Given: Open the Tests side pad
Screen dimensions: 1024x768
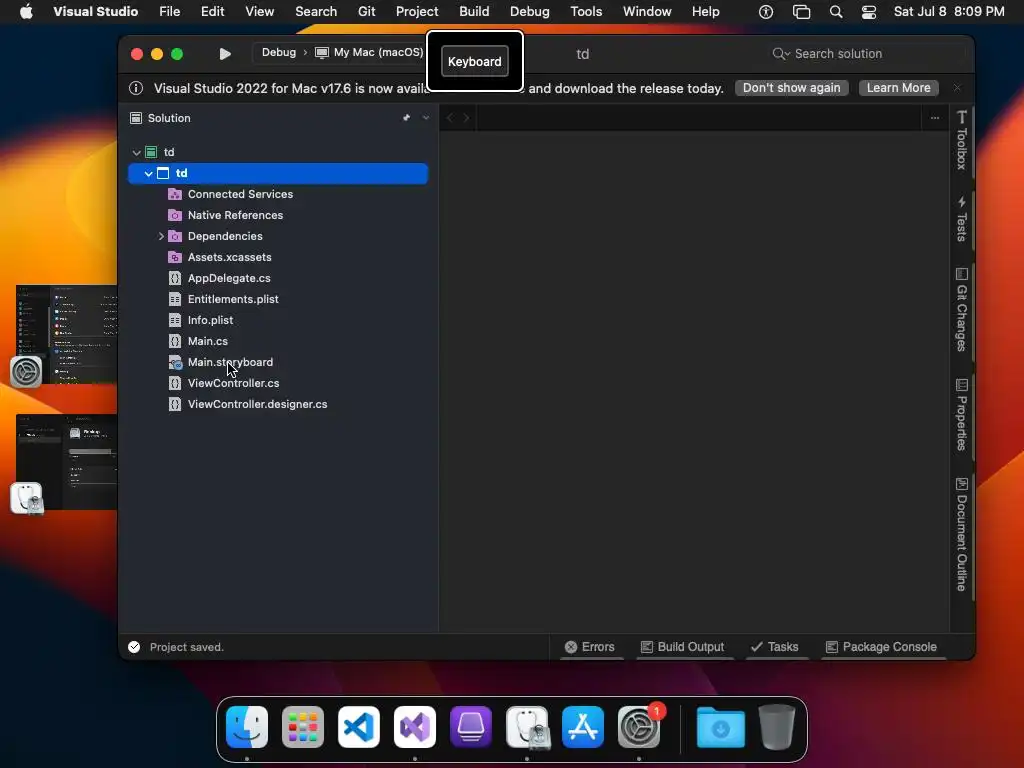Looking at the screenshot, I should pyautogui.click(x=961, y=219).
